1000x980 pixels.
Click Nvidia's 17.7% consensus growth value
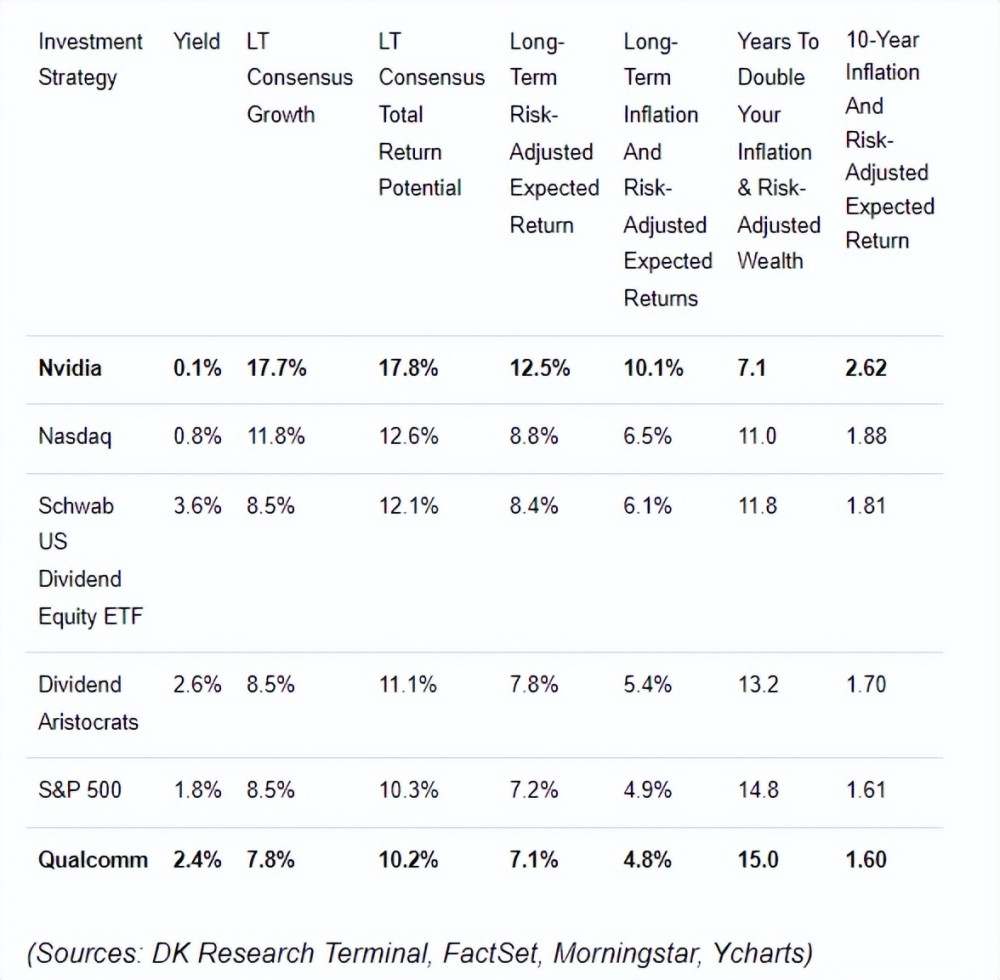click(x=276, y=368)
